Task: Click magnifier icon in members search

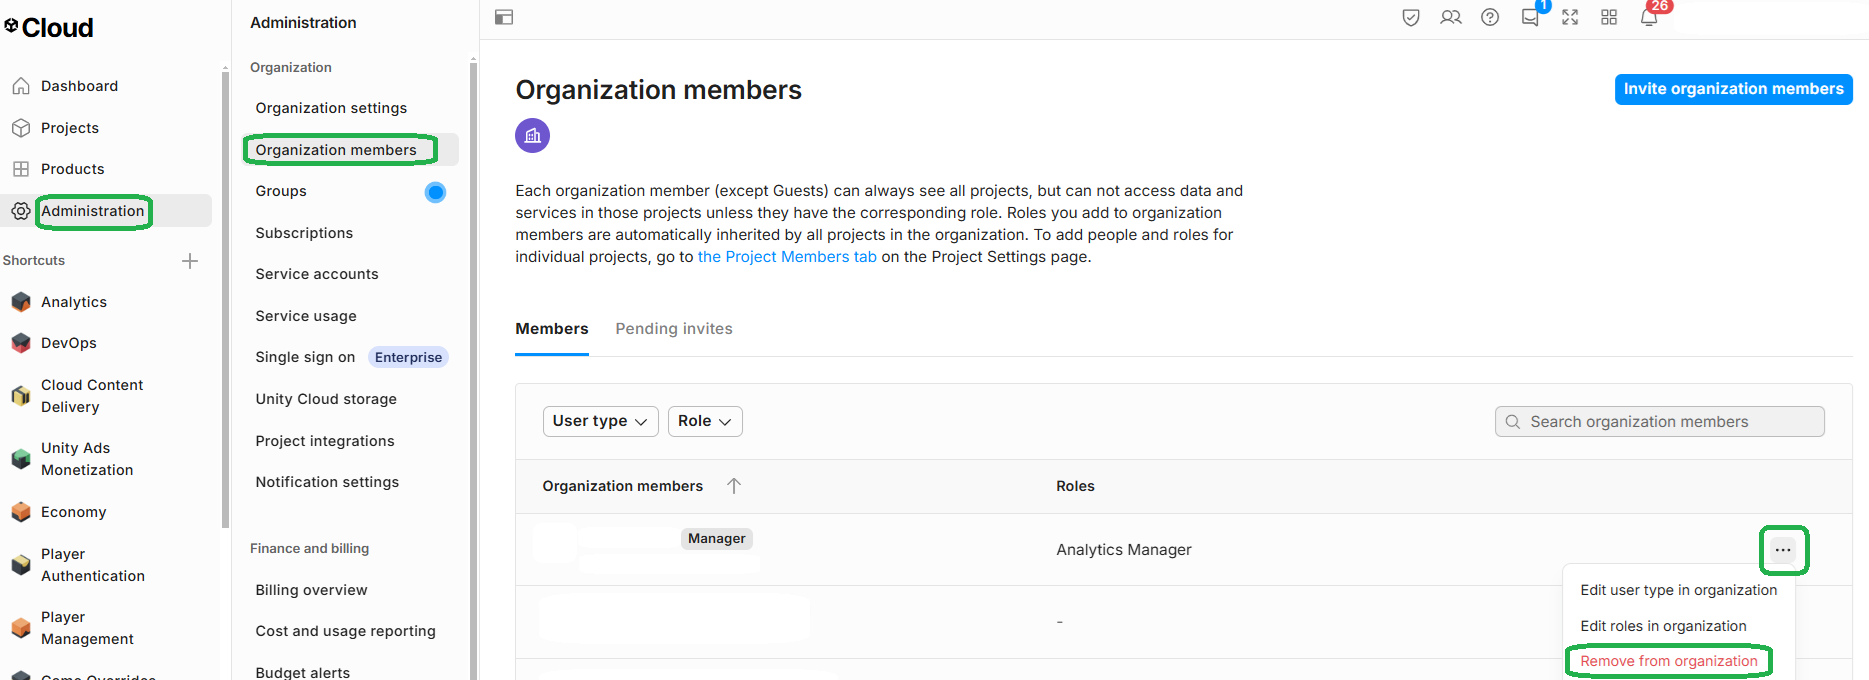Action: click(x=1513, y=422)
